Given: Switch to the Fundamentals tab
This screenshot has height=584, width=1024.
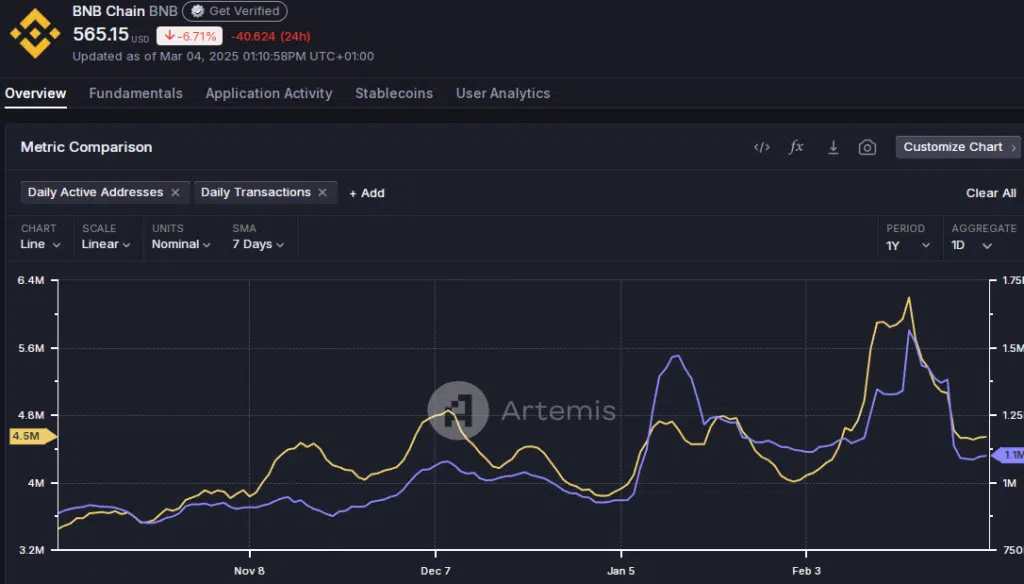Looking at the screenshot, I should (136, 93).
